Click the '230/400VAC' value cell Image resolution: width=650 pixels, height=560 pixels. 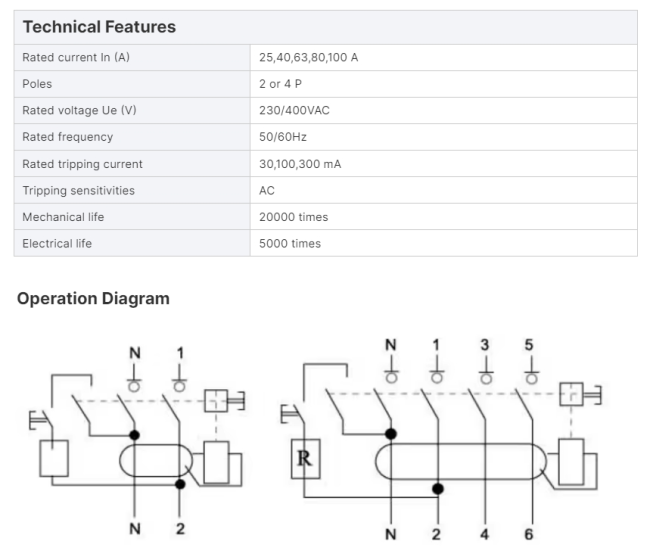tap(294, 110)
